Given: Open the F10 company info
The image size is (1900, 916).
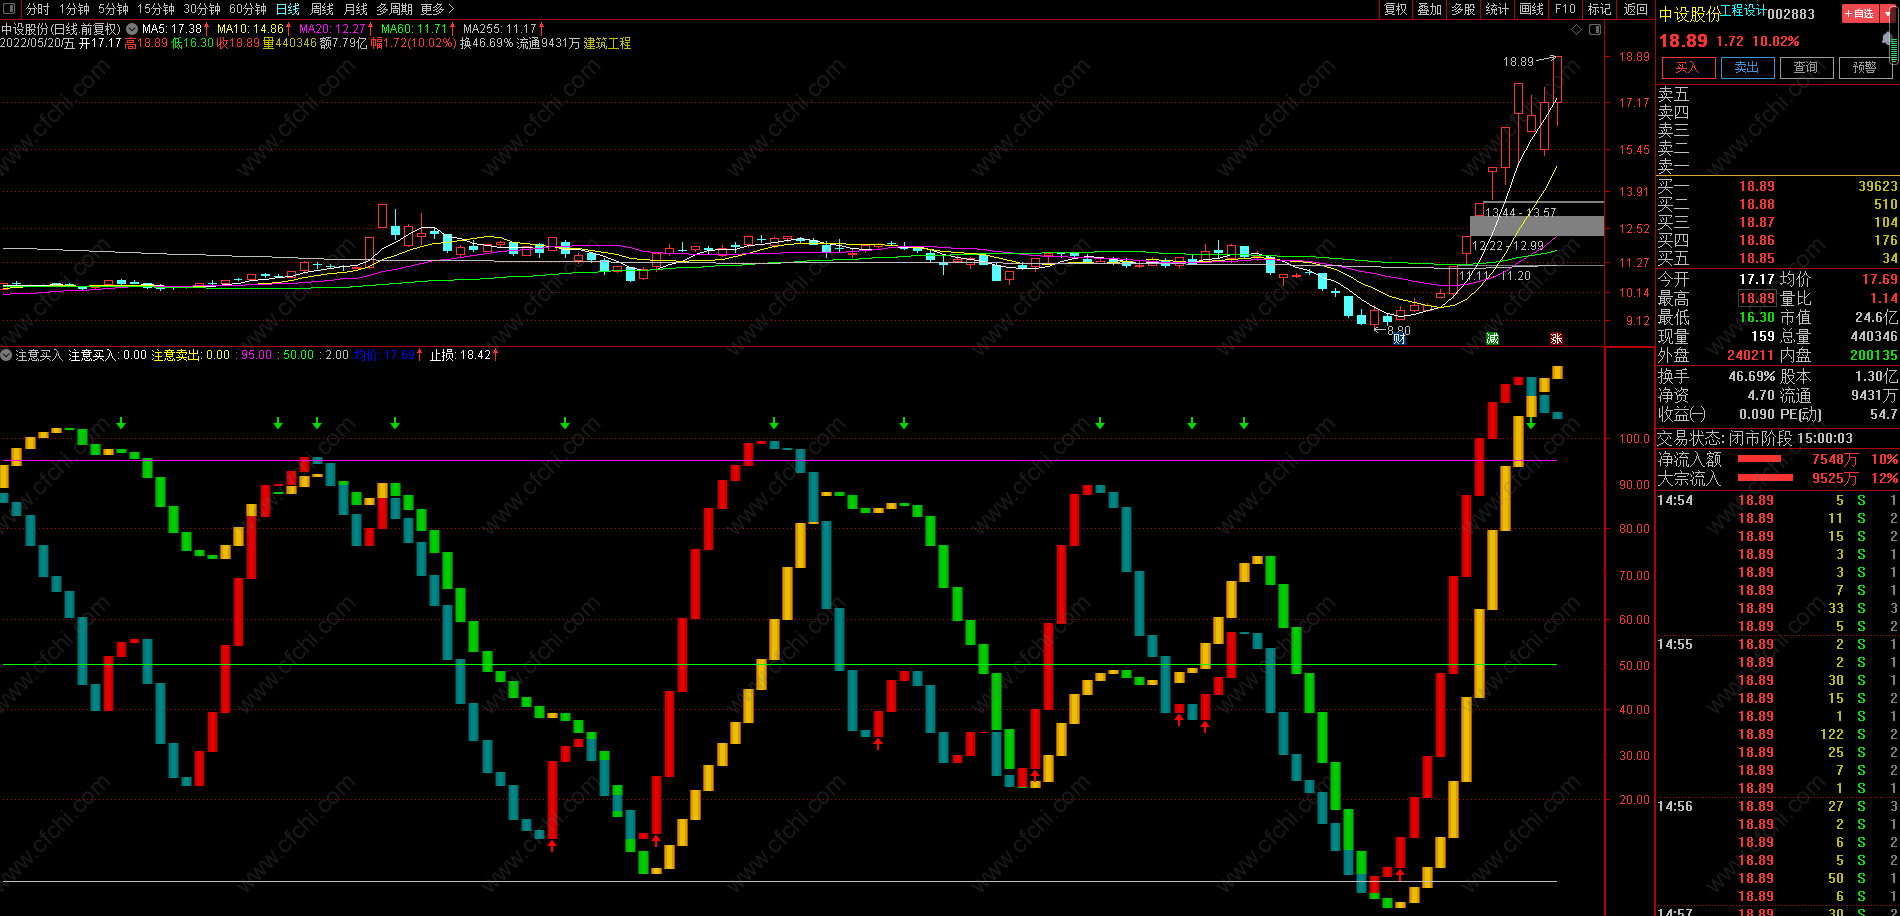Looking at the screenshot, I should coord(1565,9).
